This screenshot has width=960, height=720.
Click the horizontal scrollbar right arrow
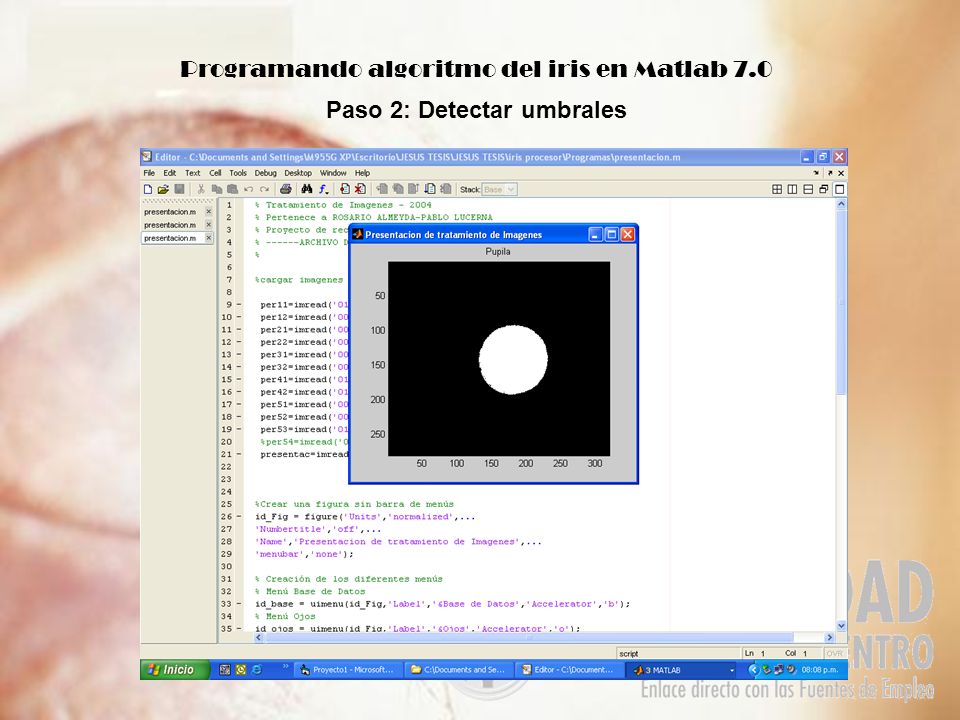(830, 637)
